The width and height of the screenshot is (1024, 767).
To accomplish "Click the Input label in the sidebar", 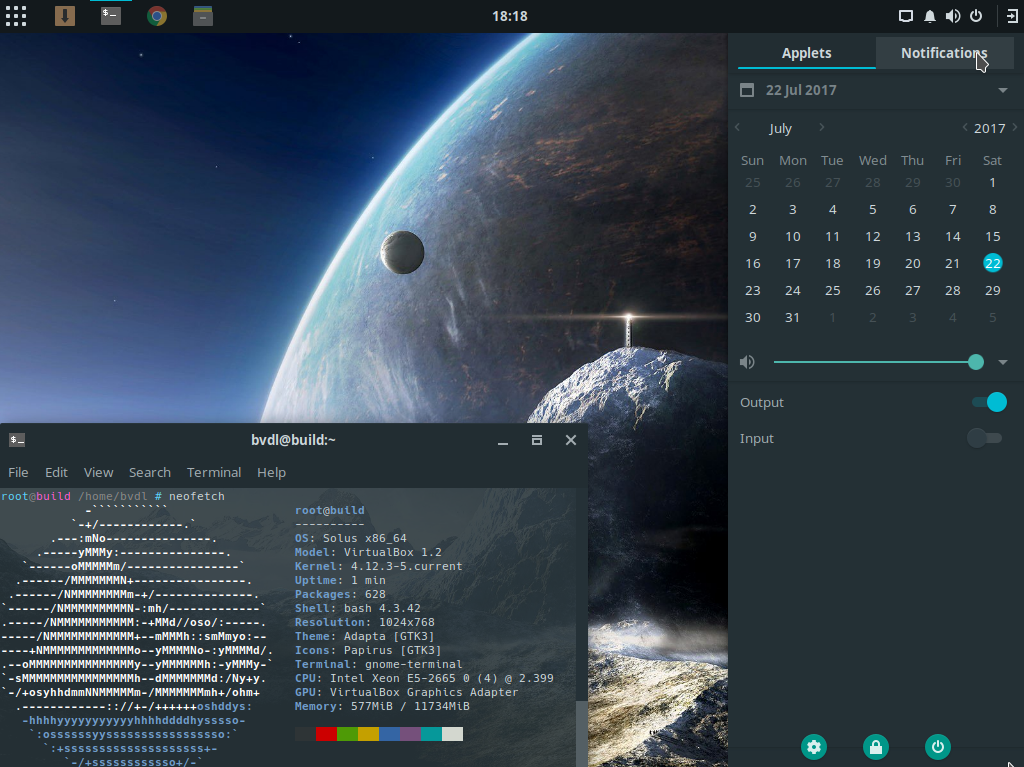I will [756, 438].
